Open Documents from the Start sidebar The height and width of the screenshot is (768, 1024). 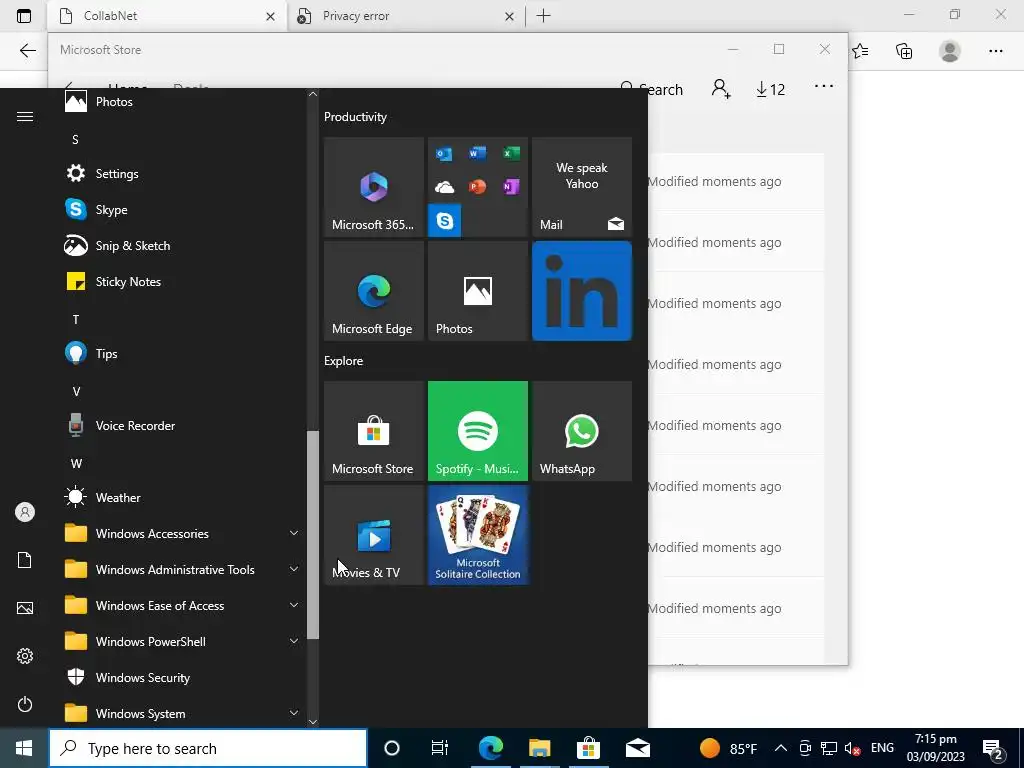(25, 560)
